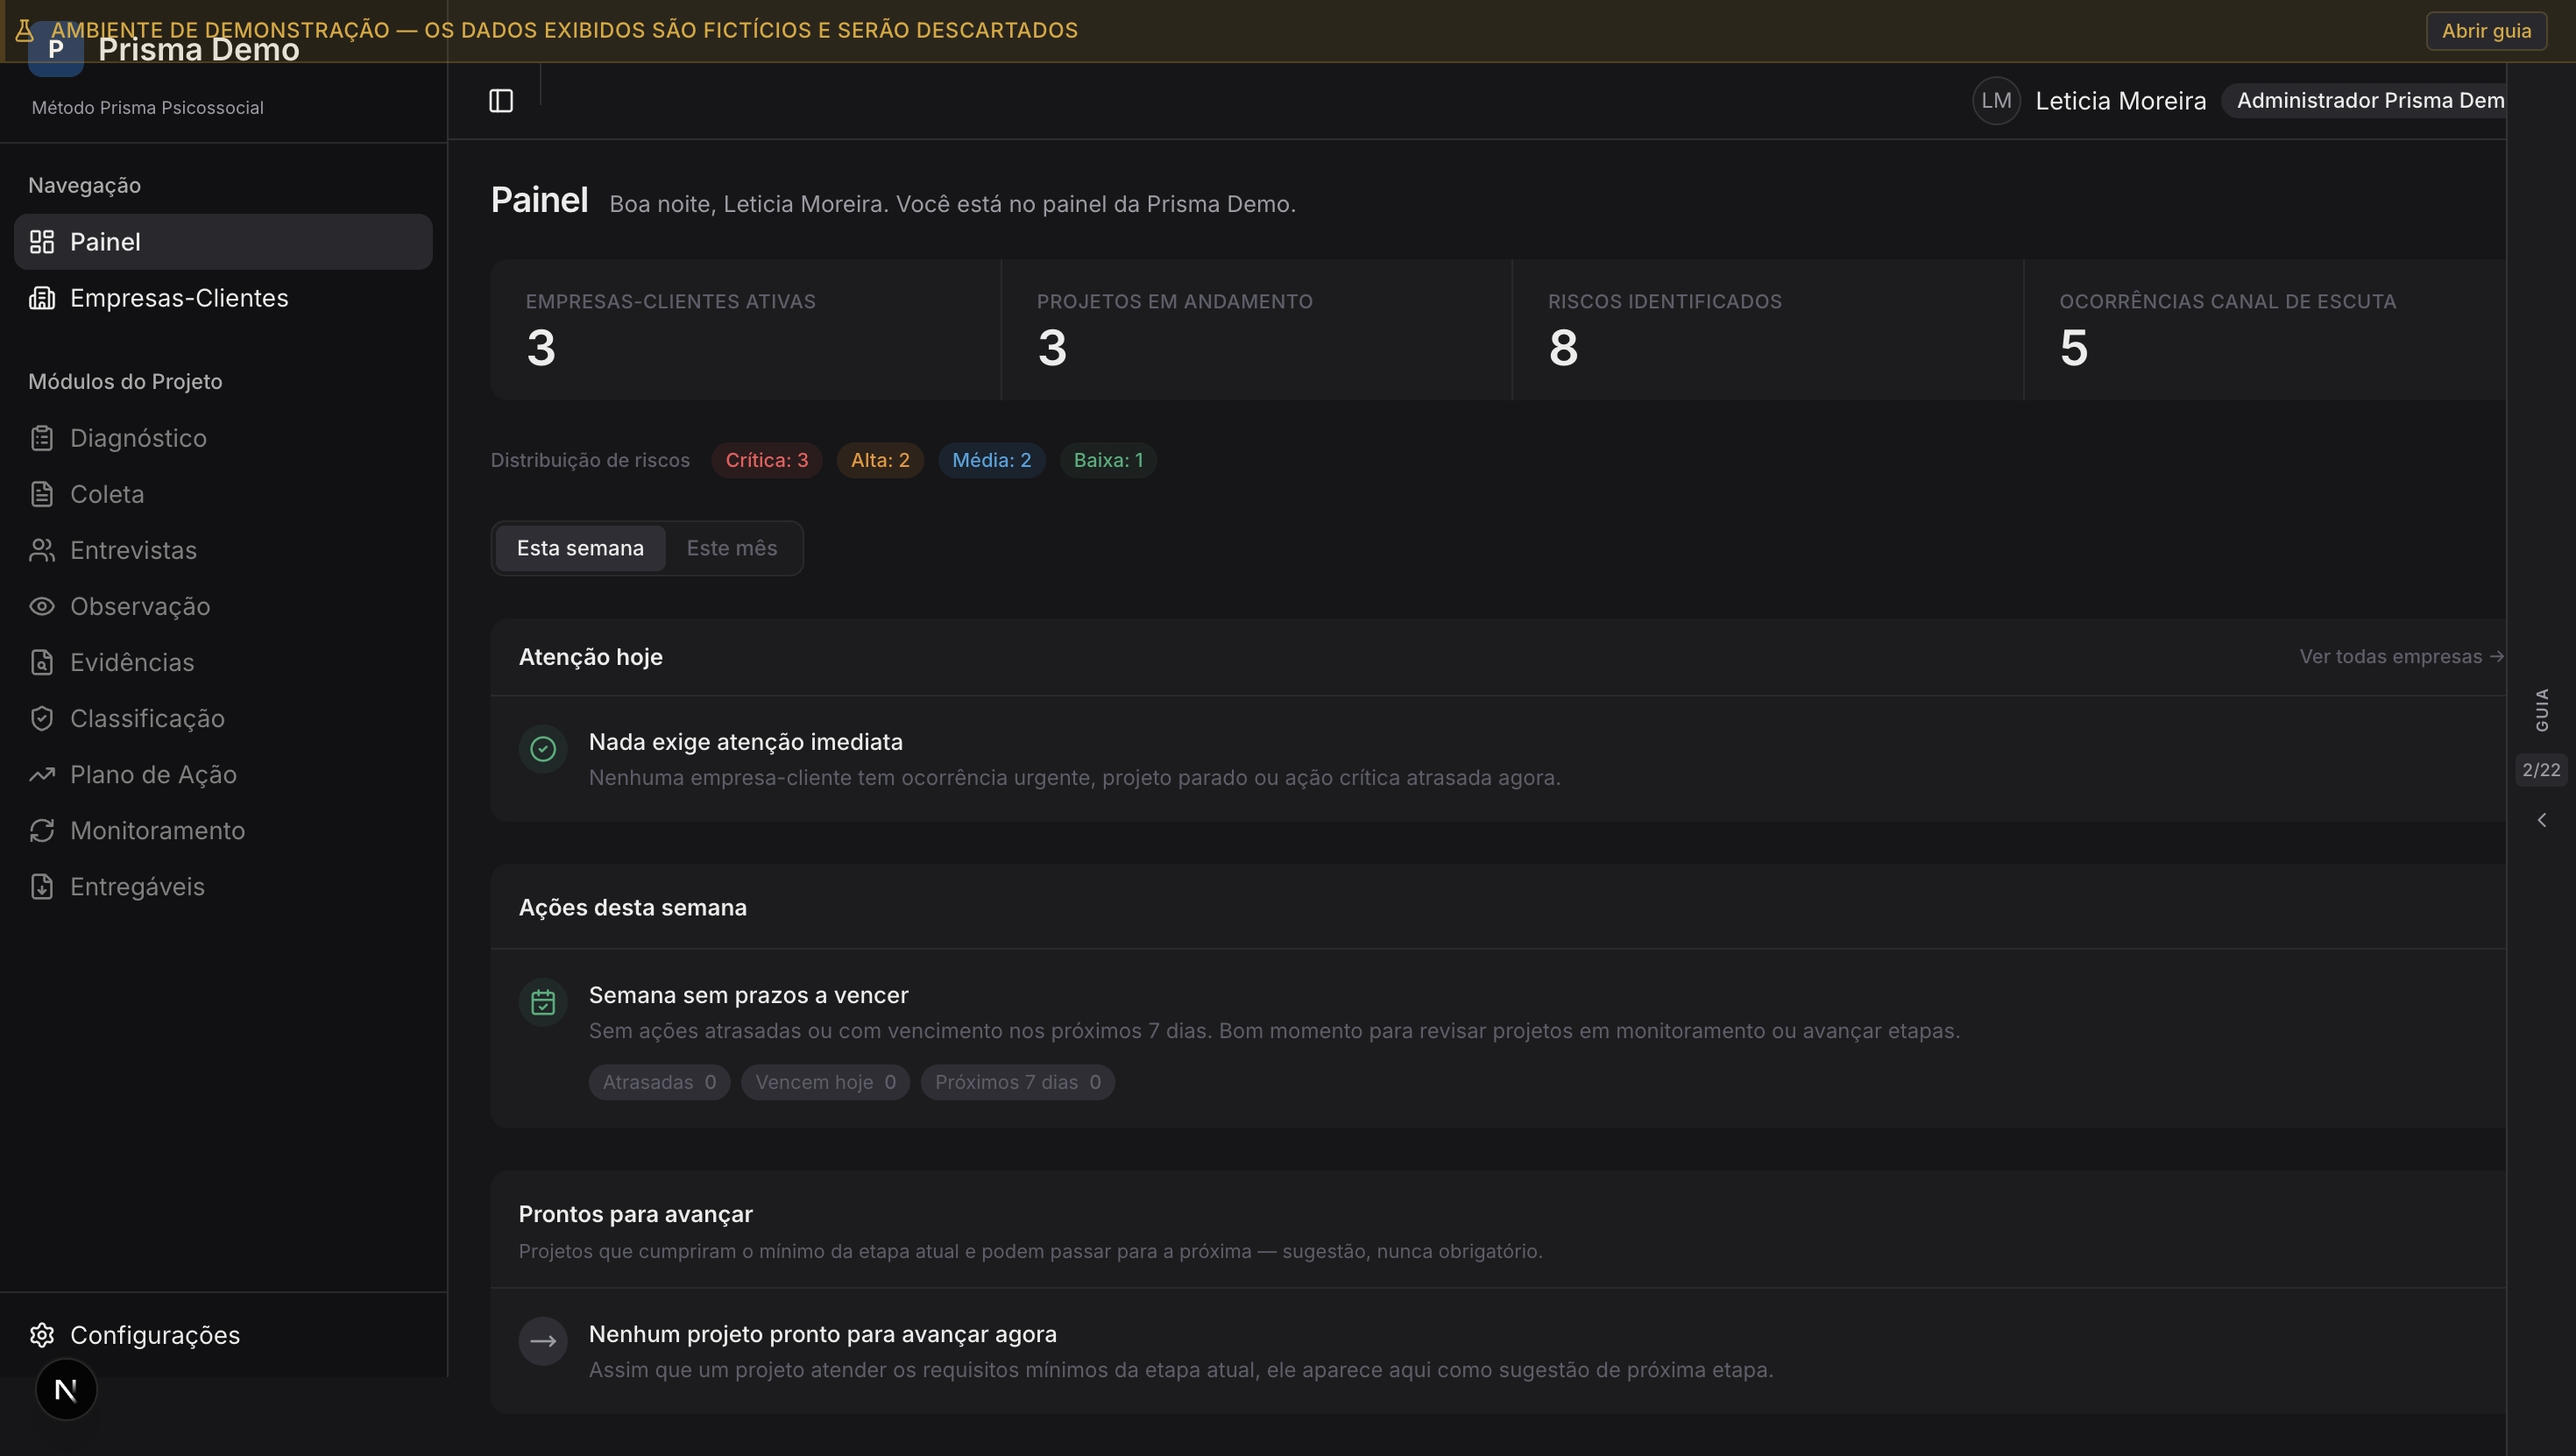Toggle the sidebar panel visibility
The width and height of the screenshot is (2576, 1456).
pyautogui.click(x=501, y=100)
